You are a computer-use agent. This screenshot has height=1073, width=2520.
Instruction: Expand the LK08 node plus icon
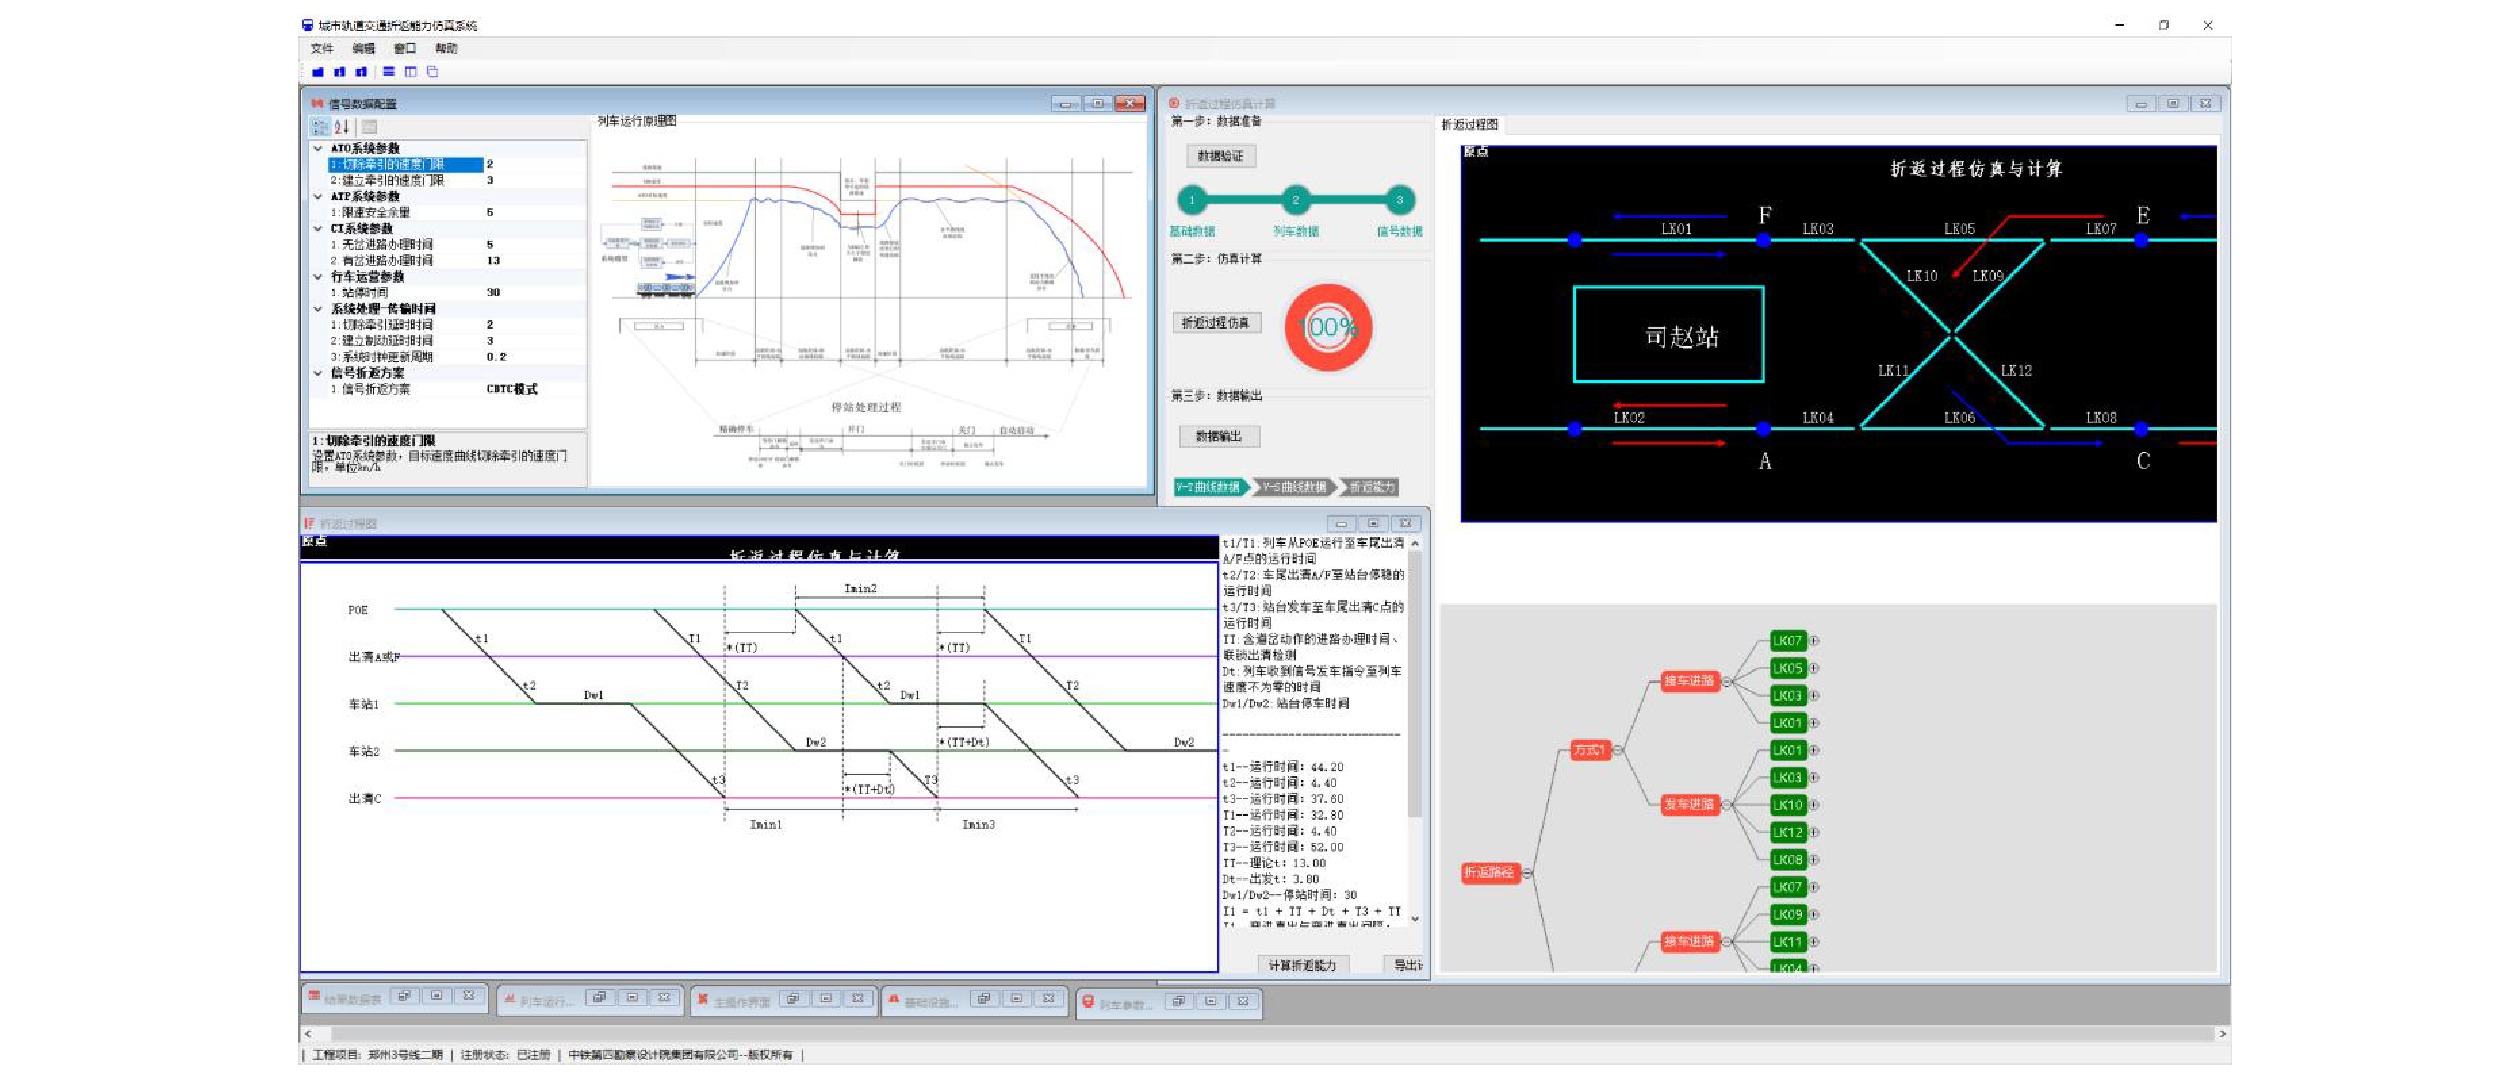(1814, 860)
